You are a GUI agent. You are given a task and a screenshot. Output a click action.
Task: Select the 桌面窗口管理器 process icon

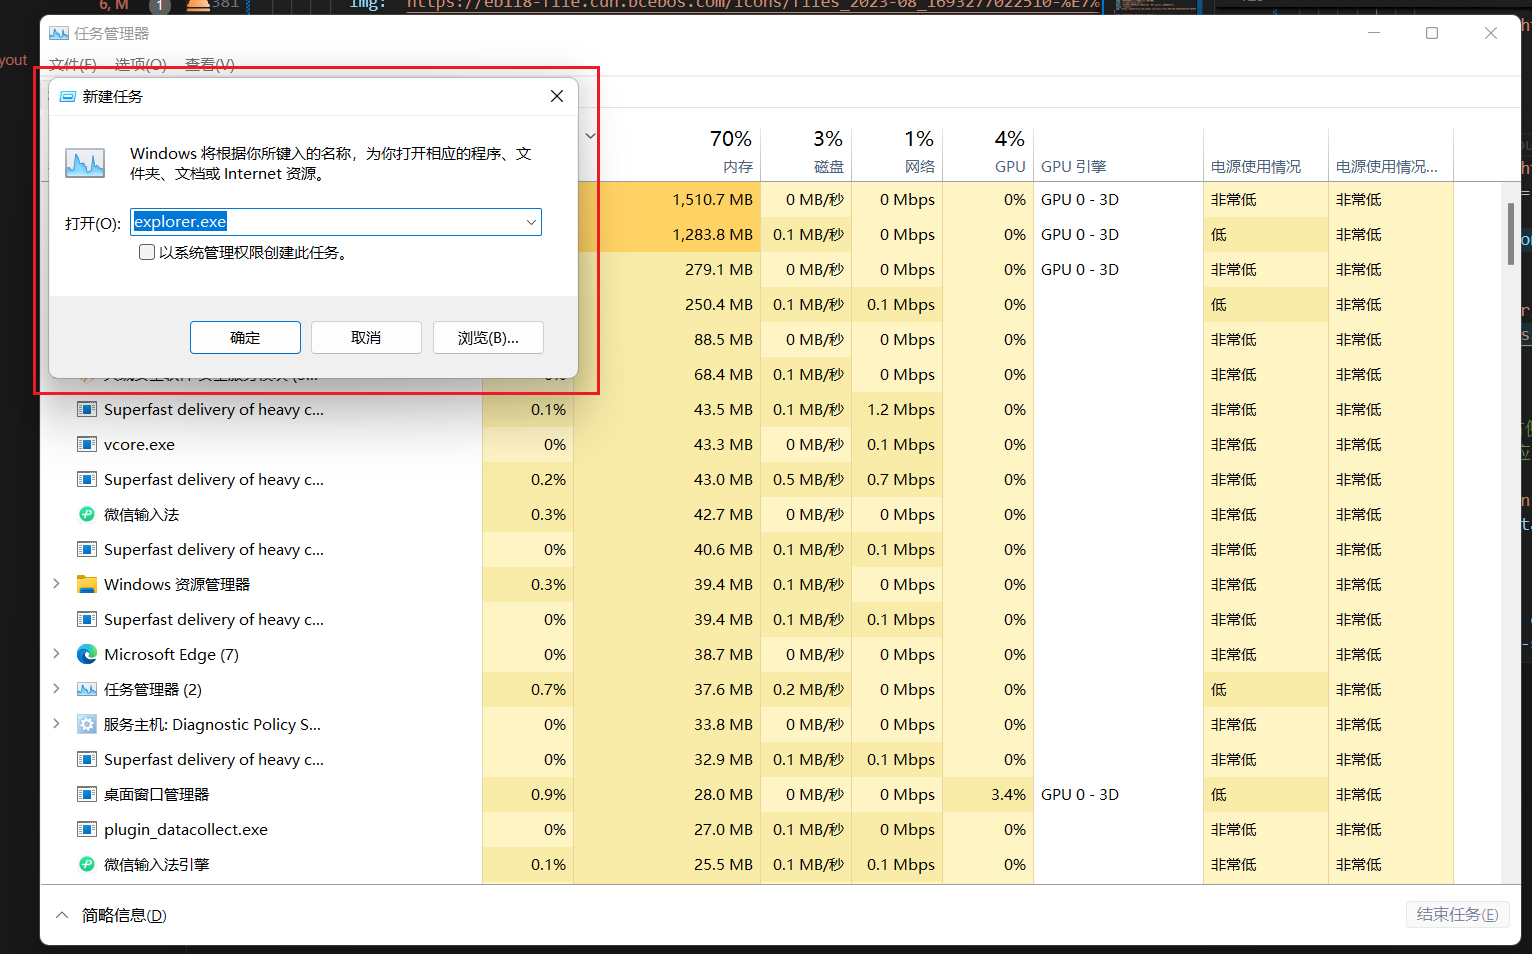click(x=87, y=794)
